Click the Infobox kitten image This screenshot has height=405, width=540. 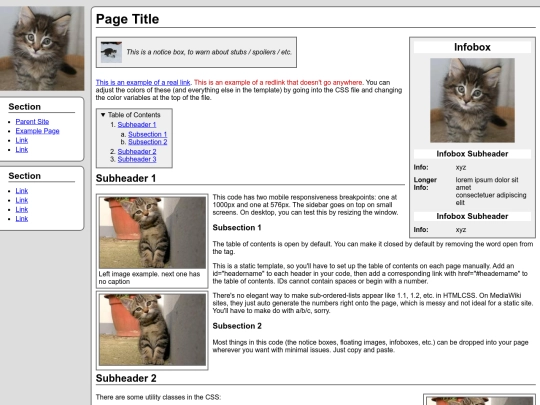pos(472,100)
